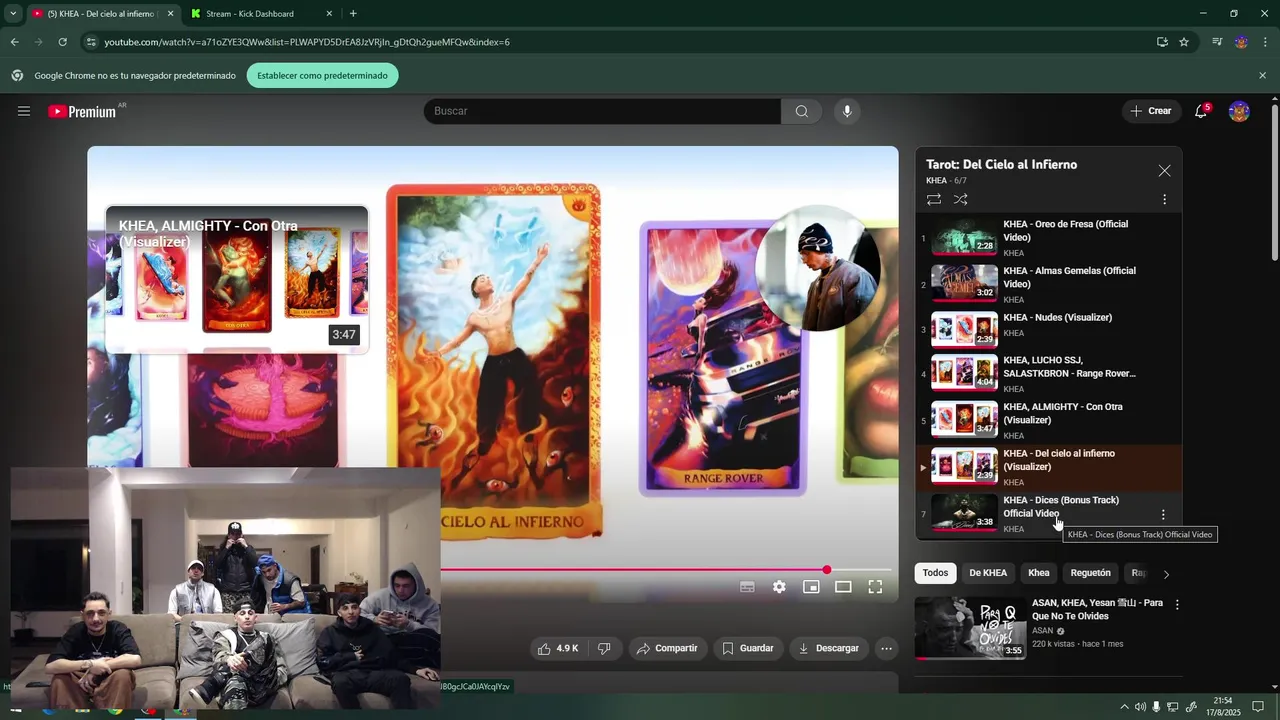Open the YouTube hamburger guide menu
Screen dimensions: 1280x720
24,111
